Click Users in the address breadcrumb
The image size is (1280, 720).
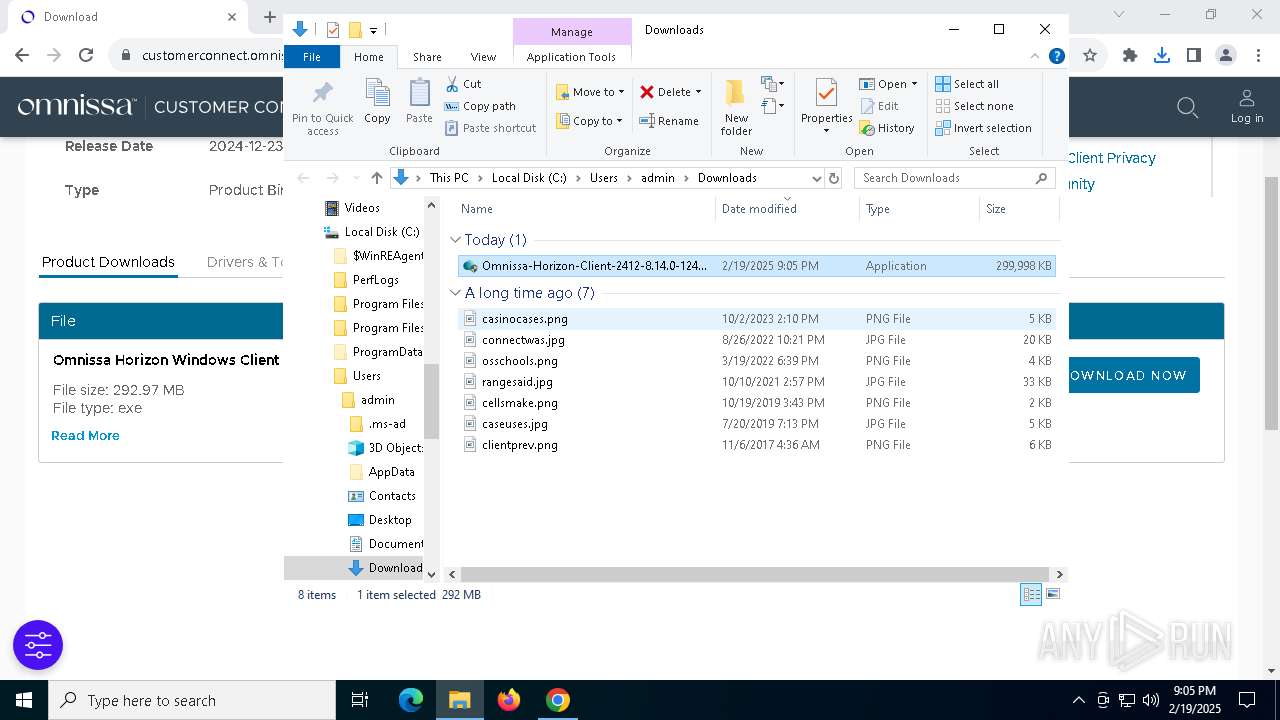click(604, 178)
